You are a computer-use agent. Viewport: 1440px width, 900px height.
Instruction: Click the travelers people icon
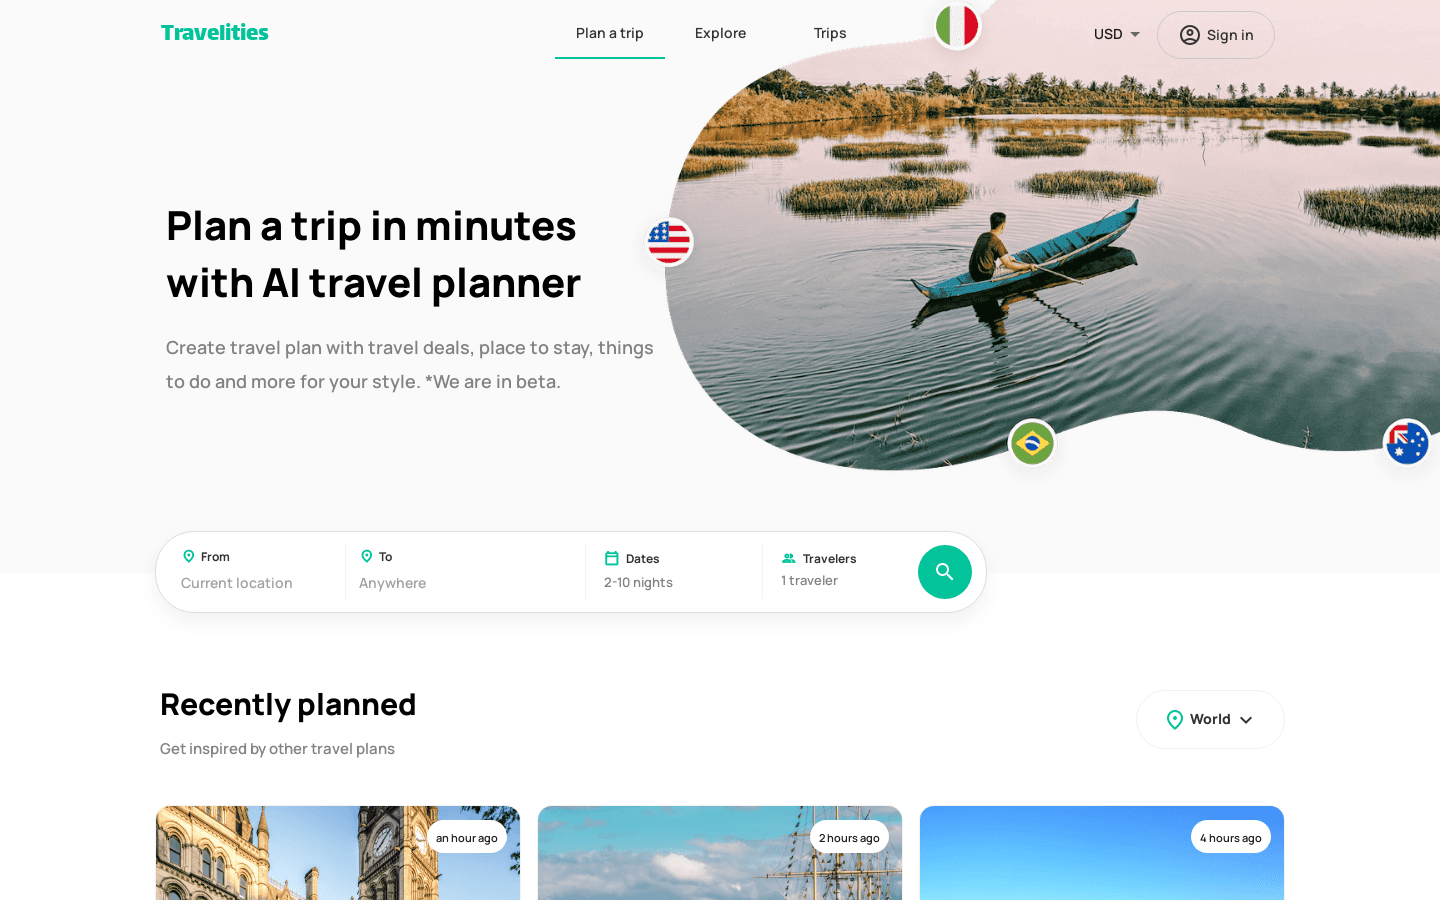[789, 558]
